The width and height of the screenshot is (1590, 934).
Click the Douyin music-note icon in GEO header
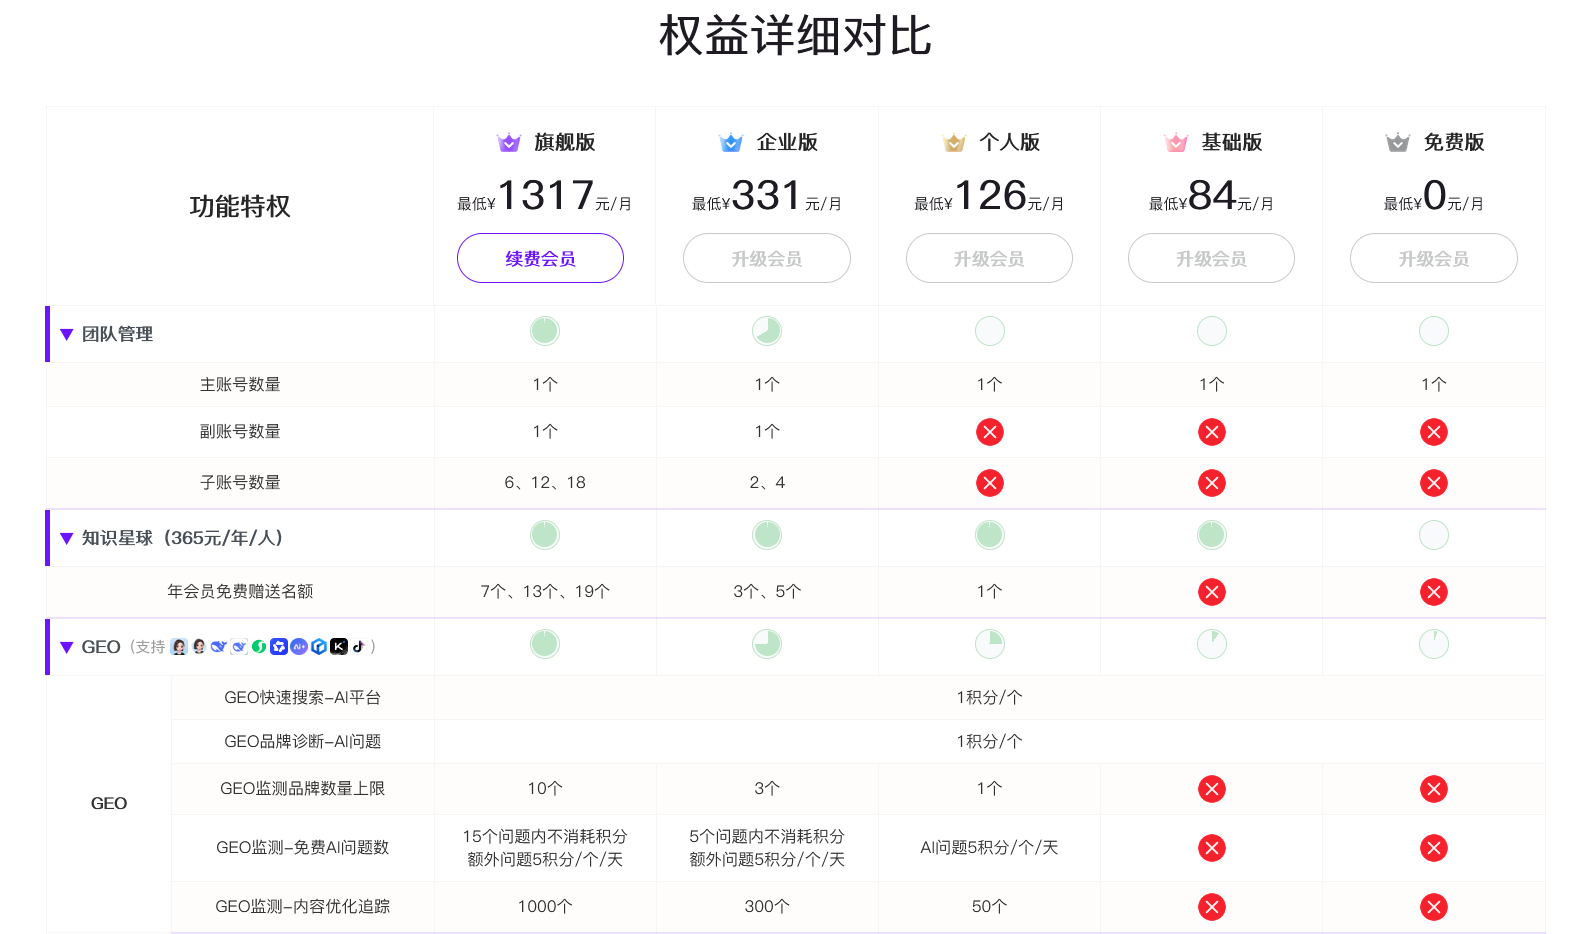(x=358, y=647)
